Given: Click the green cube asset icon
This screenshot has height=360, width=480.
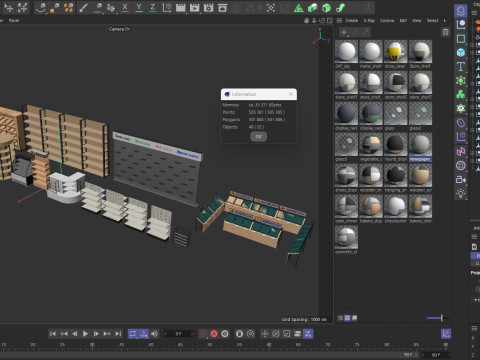Looking at the screenshot, I should pos(312,8).
